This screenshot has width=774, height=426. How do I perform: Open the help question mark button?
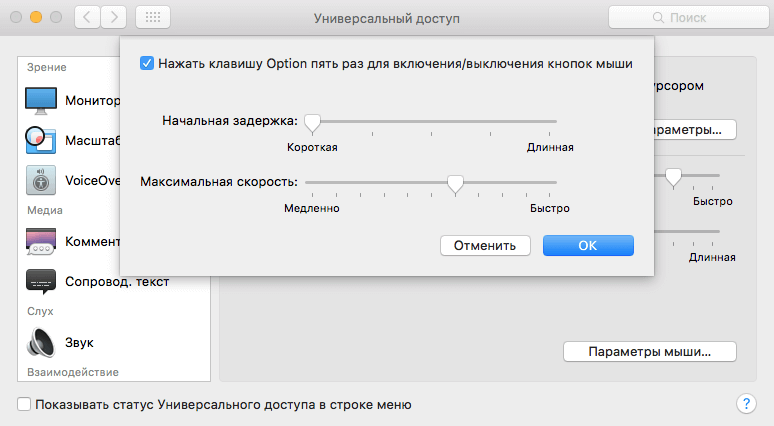(746, 404)
